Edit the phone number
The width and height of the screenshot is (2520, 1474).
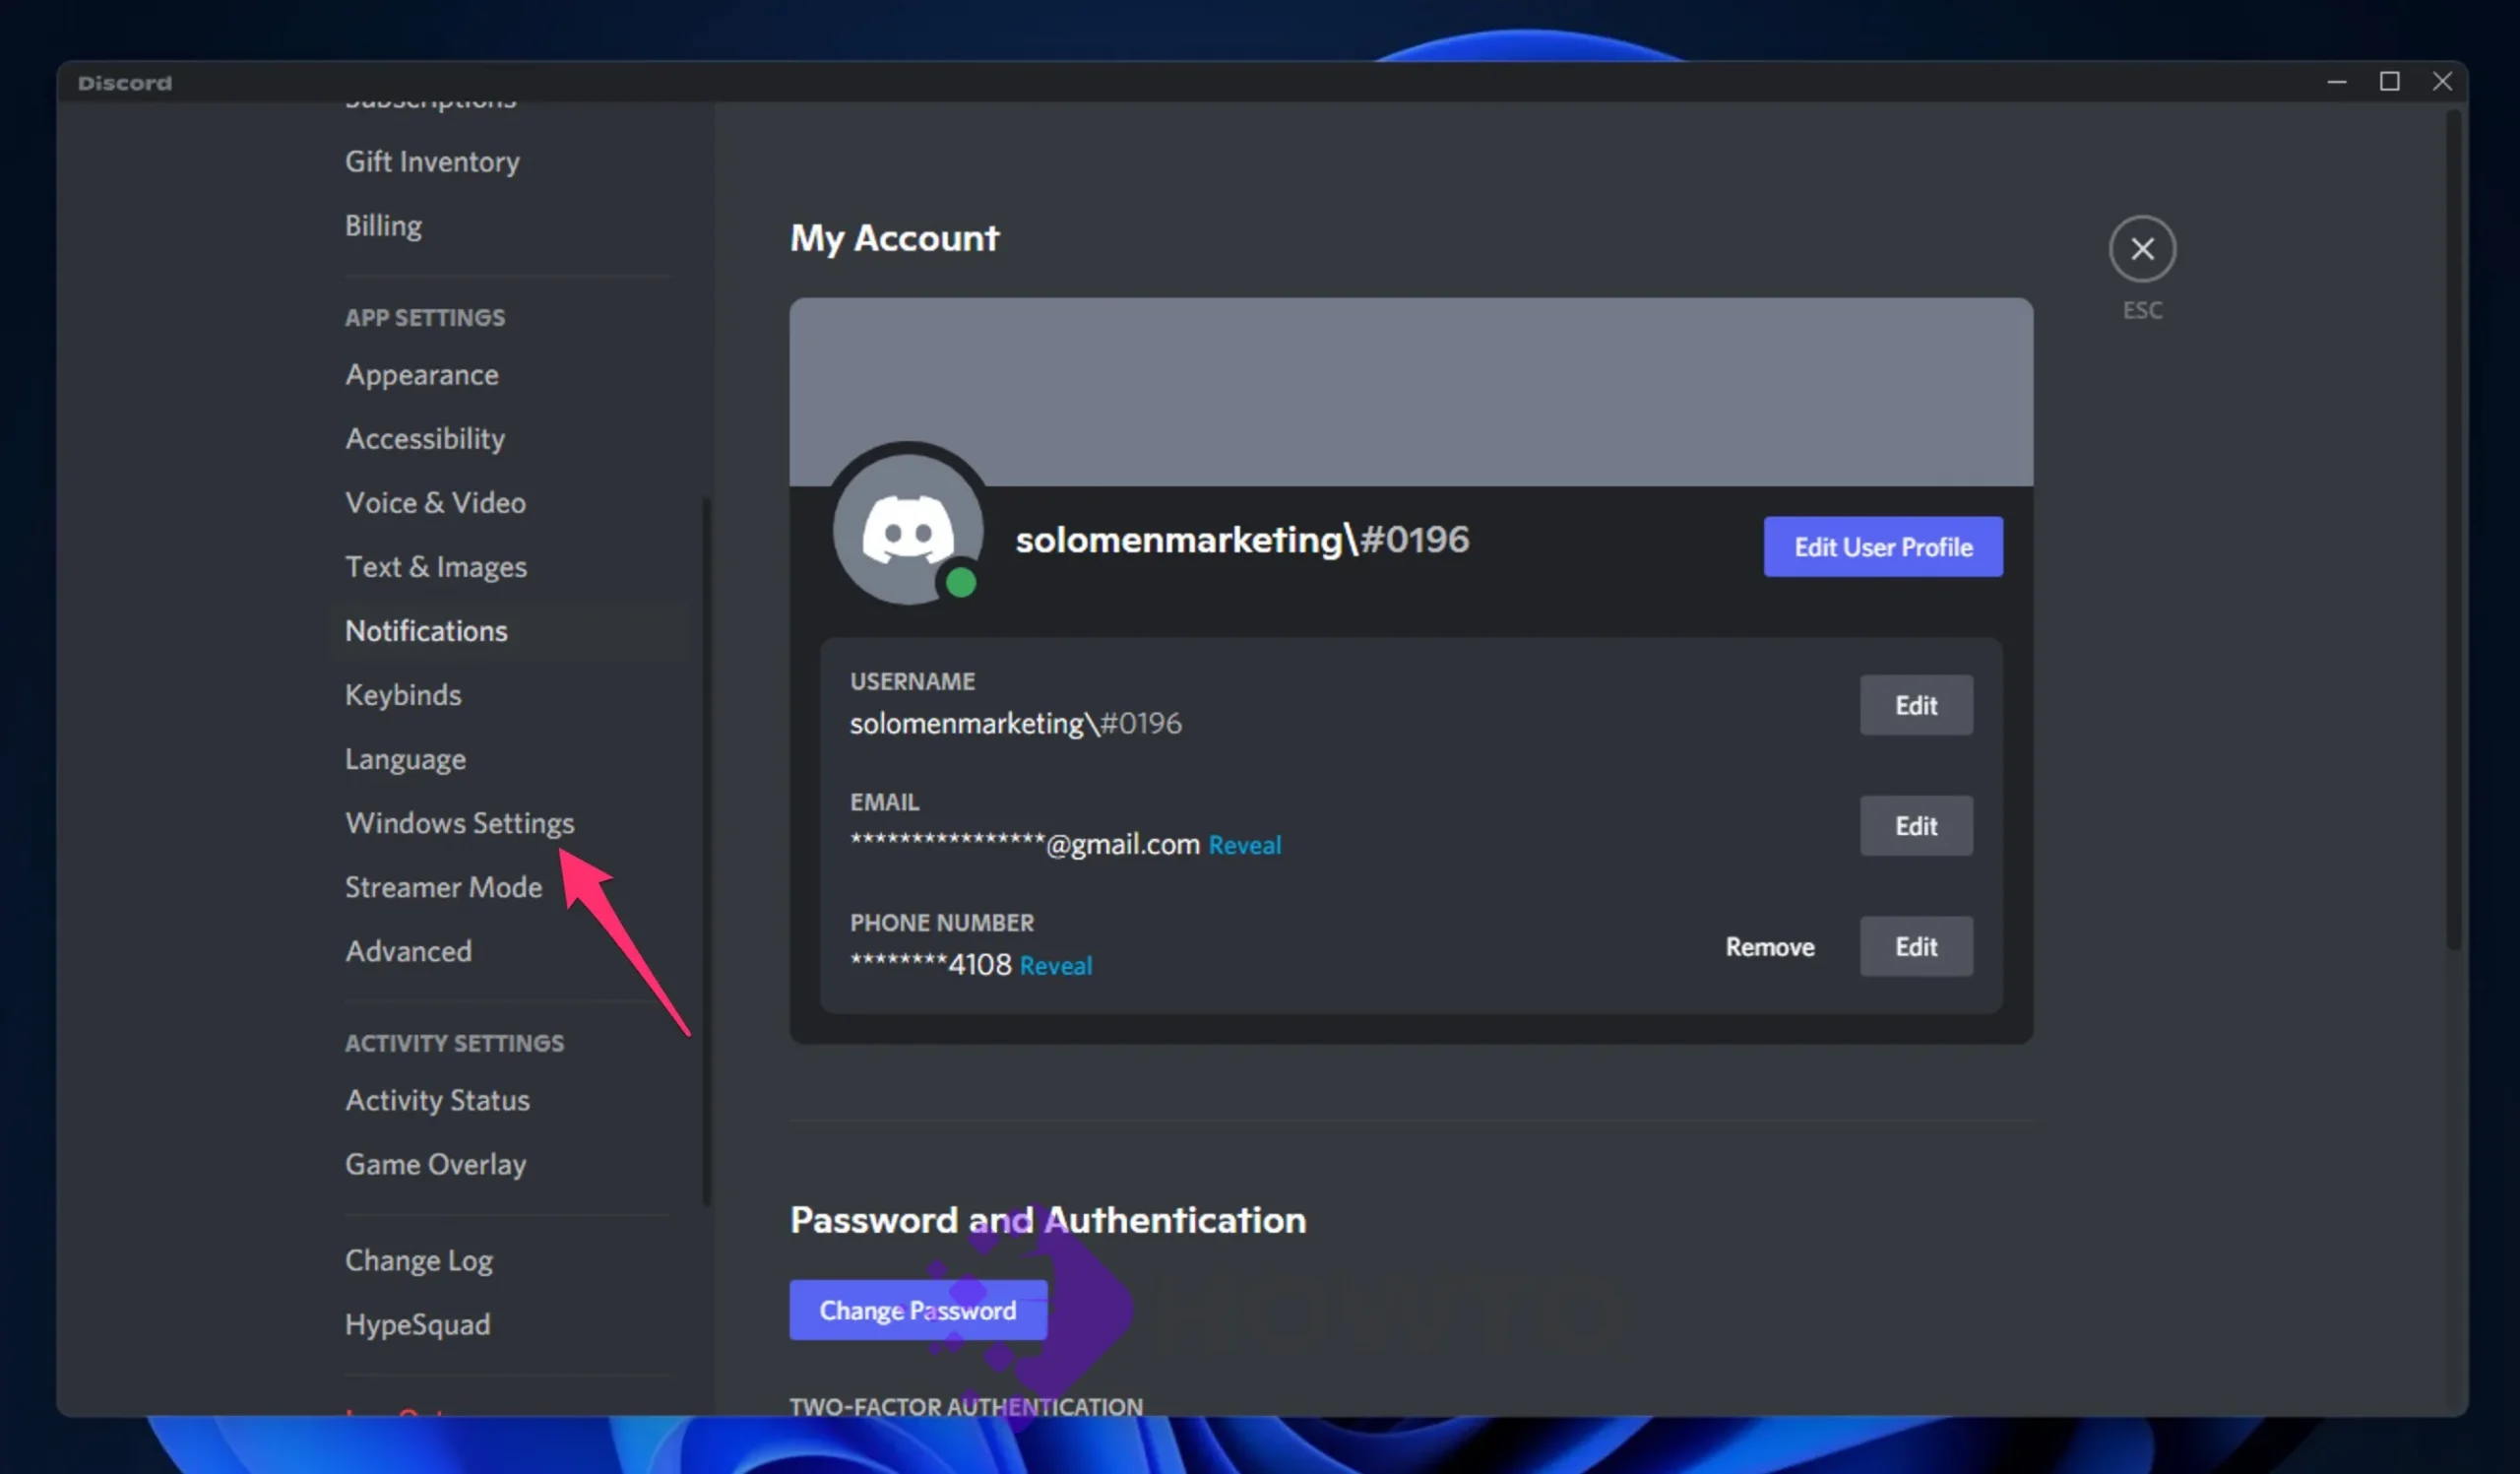[1916, 947]
